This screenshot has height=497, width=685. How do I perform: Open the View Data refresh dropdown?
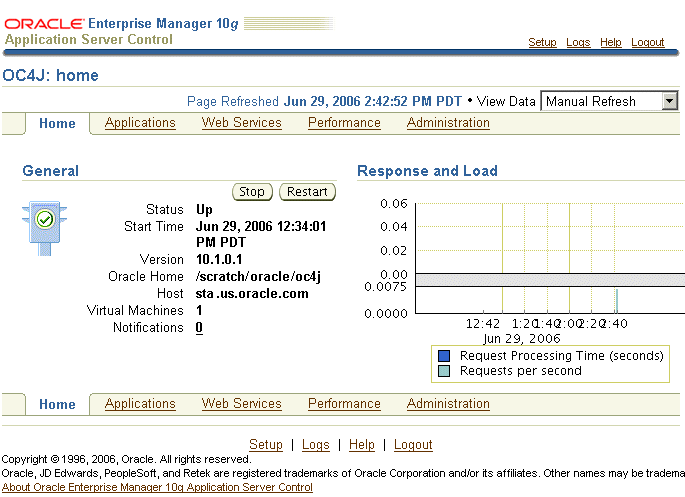point(609,101)
